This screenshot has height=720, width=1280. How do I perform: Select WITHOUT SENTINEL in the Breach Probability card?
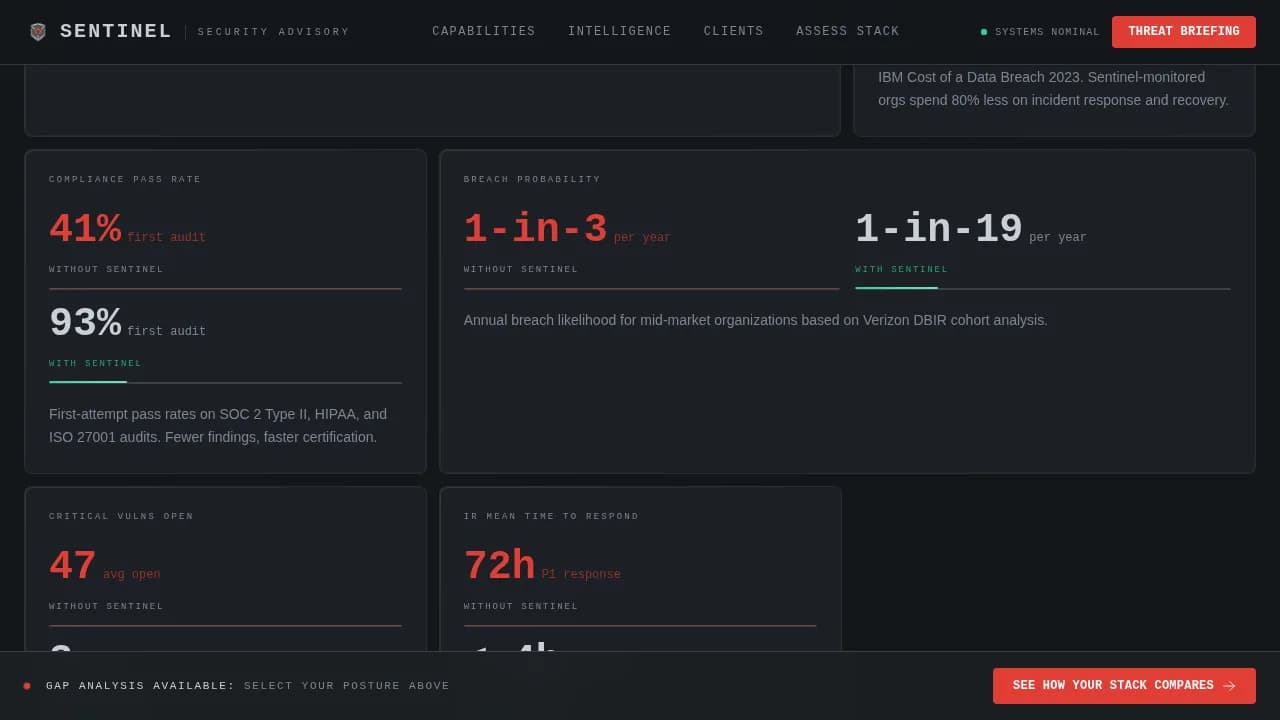[520, 269]
